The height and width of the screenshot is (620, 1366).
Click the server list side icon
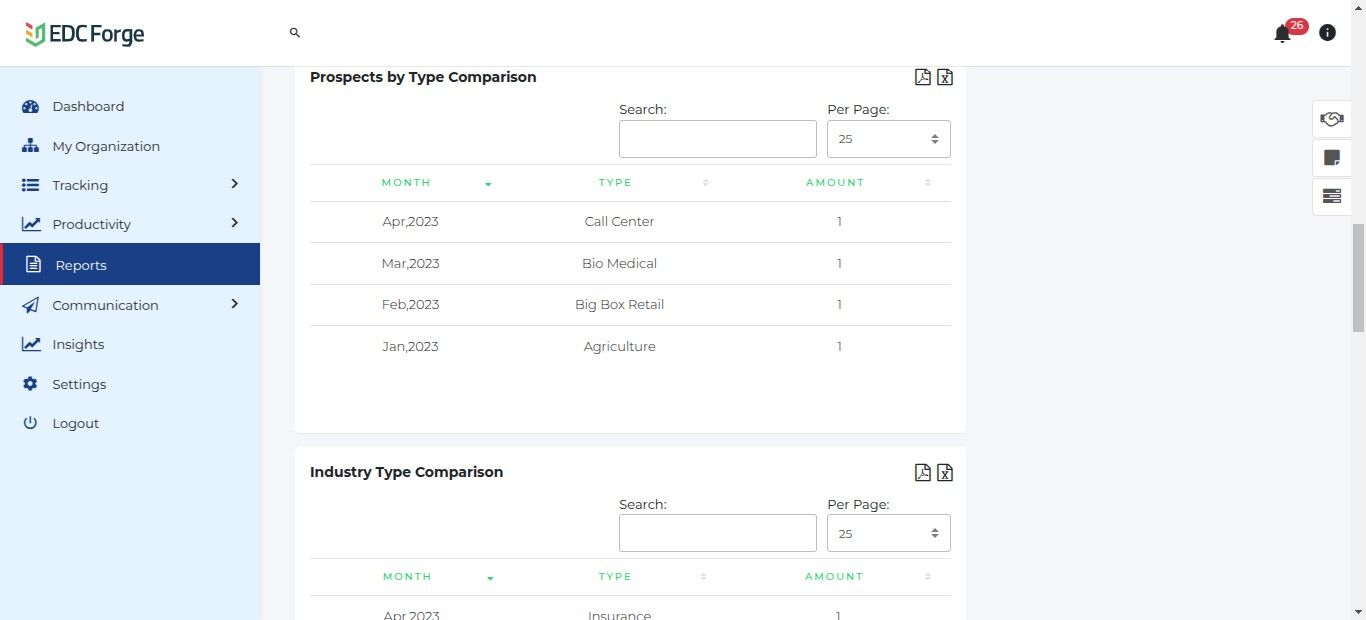1331,196
